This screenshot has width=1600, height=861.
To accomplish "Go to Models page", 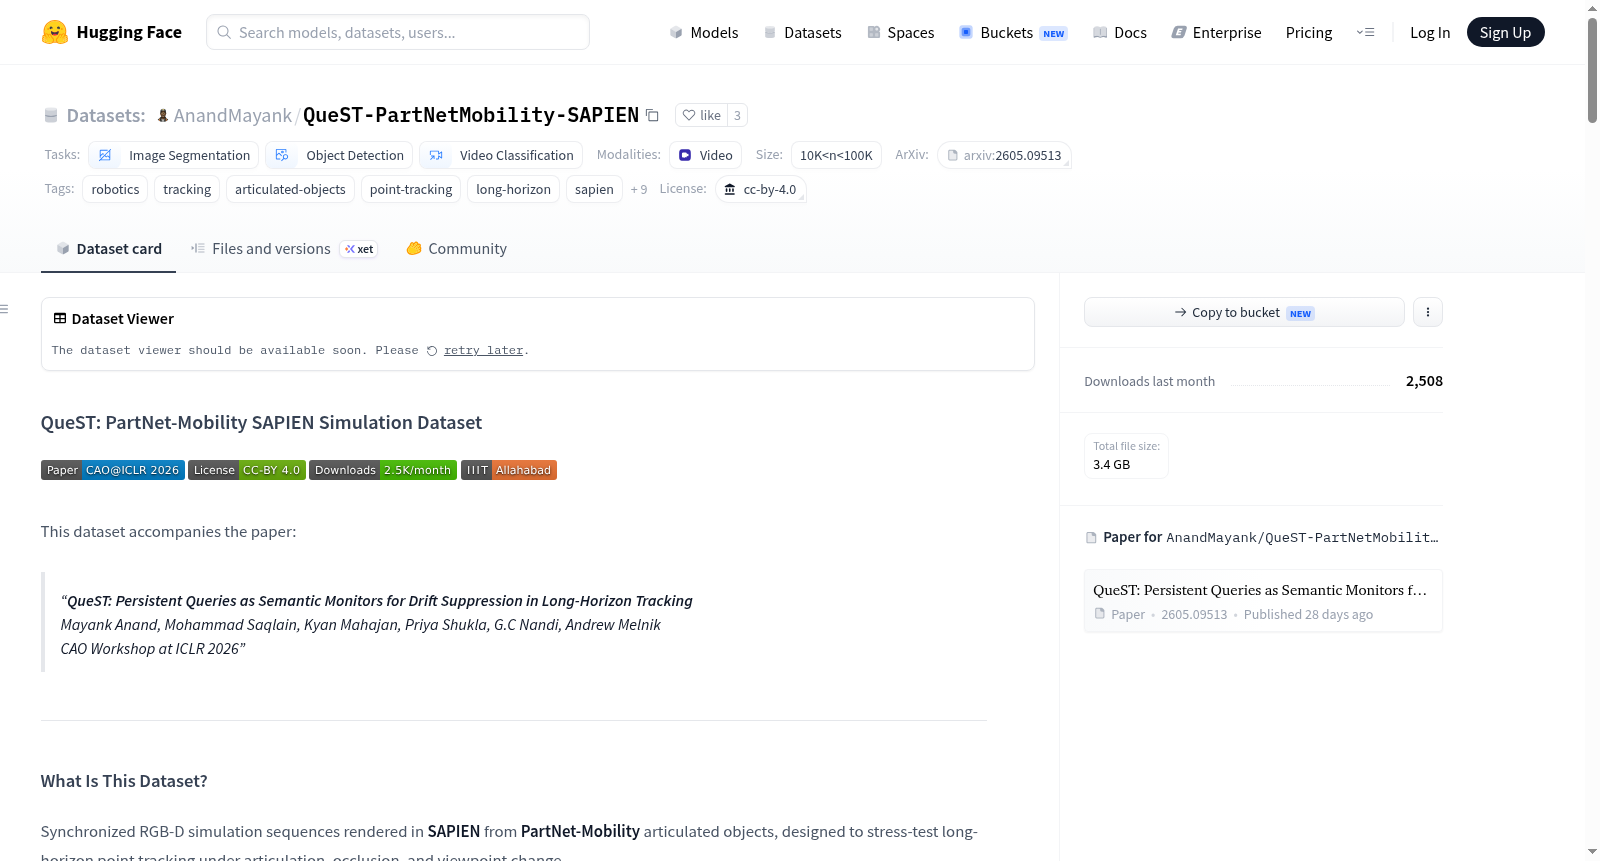I will pos(704,32).
